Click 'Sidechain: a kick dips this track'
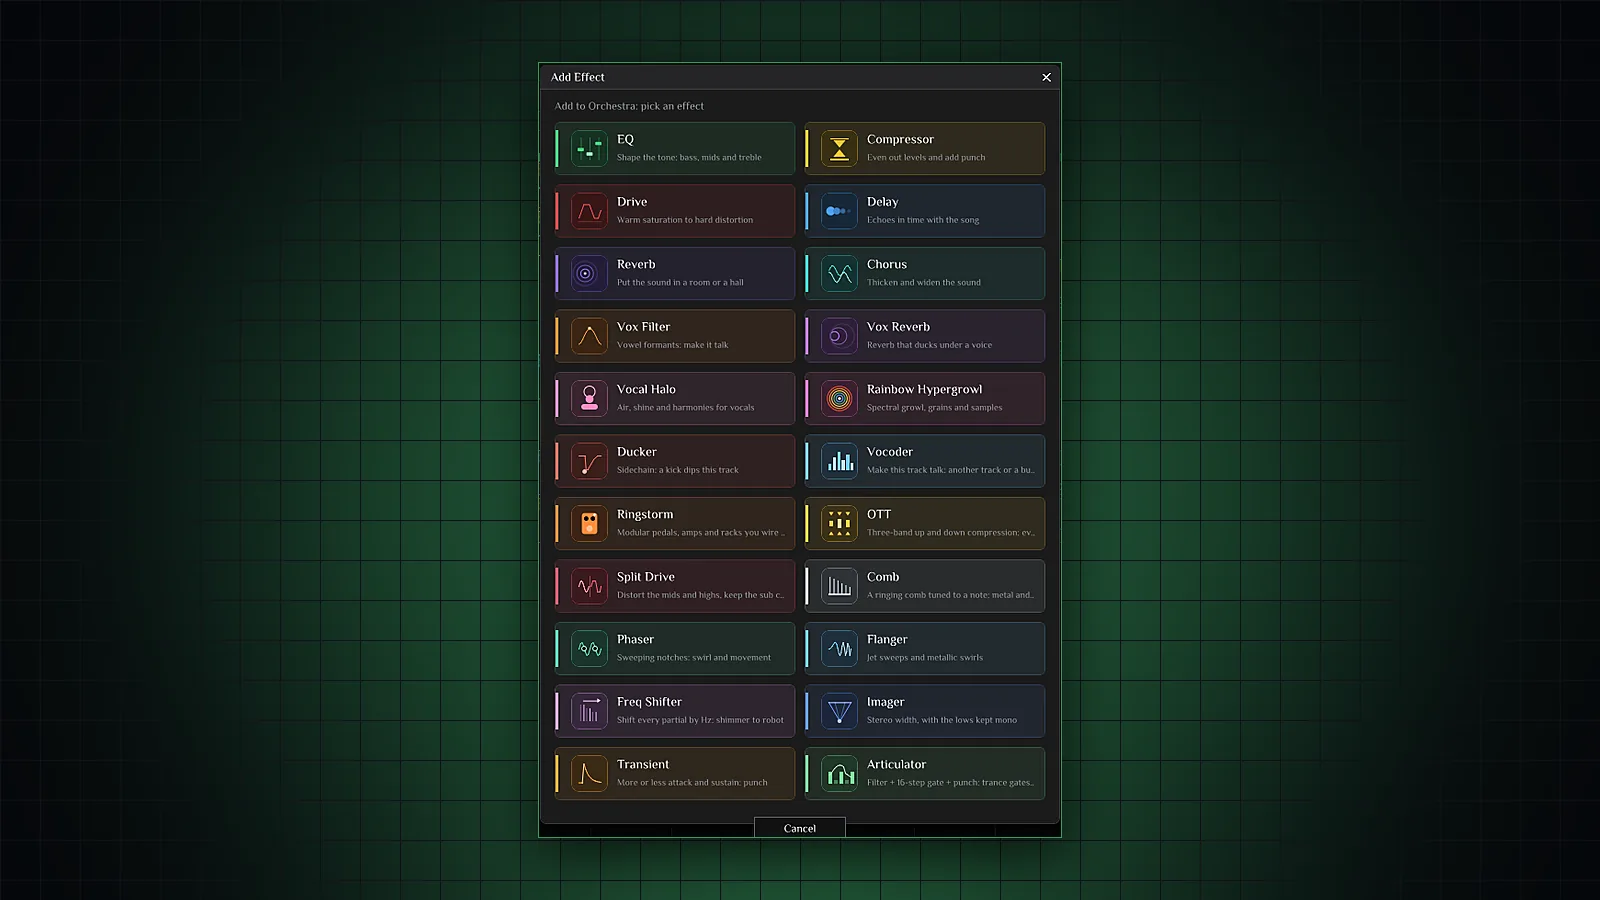 click(x=678, y=470)
